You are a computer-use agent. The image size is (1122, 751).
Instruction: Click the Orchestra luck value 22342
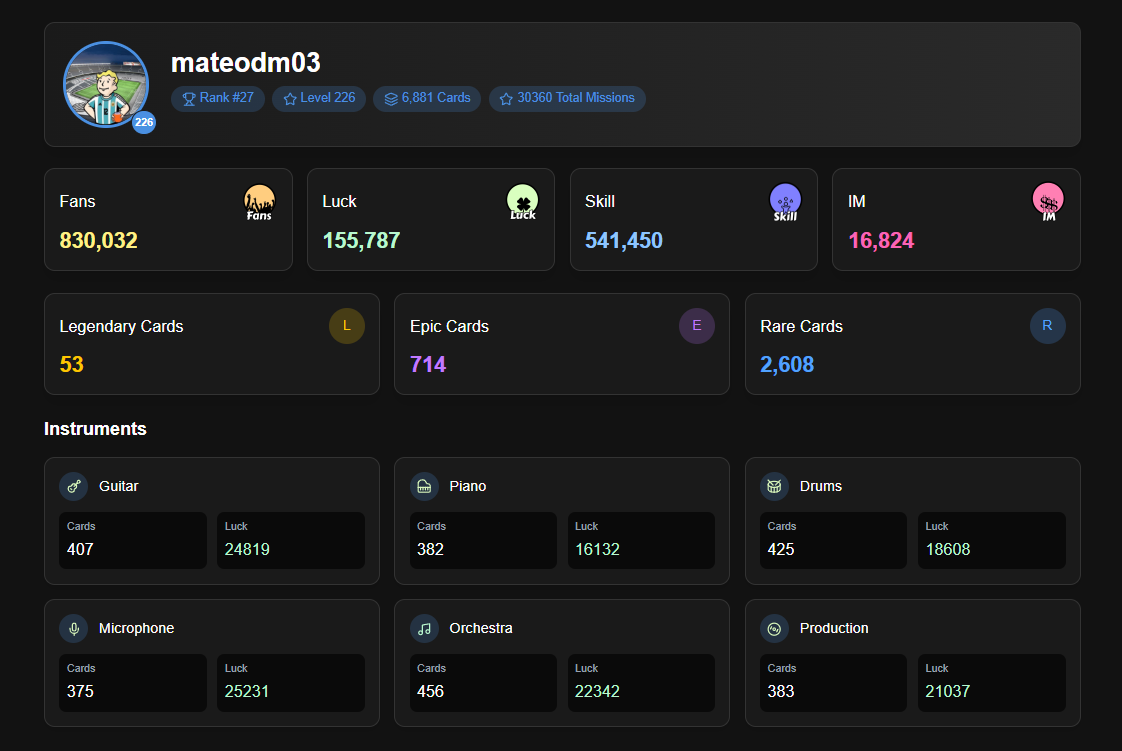click(597, 692)
